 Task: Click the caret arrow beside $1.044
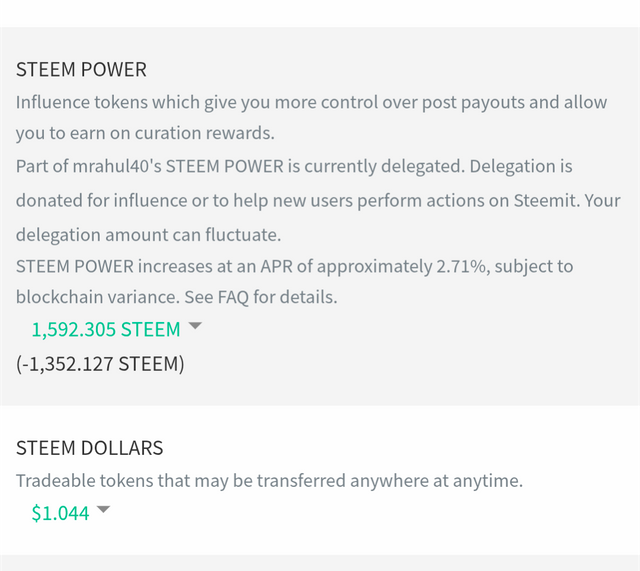103,509
